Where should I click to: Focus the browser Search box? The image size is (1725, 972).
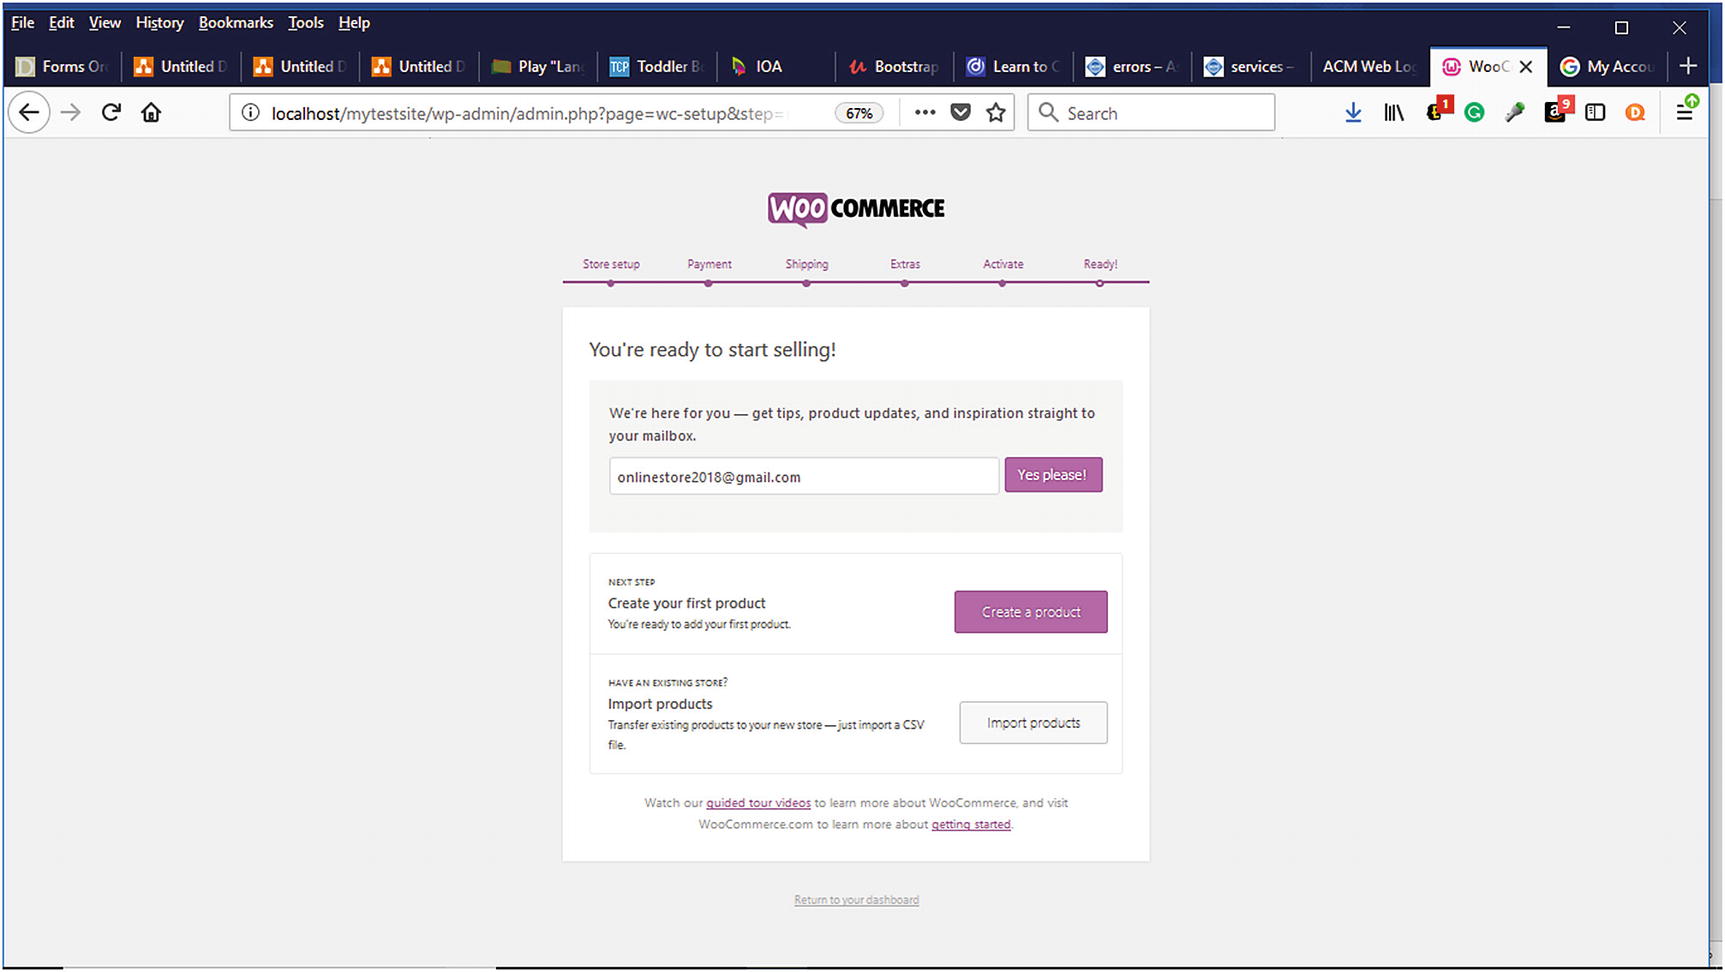click(1151, 113)
